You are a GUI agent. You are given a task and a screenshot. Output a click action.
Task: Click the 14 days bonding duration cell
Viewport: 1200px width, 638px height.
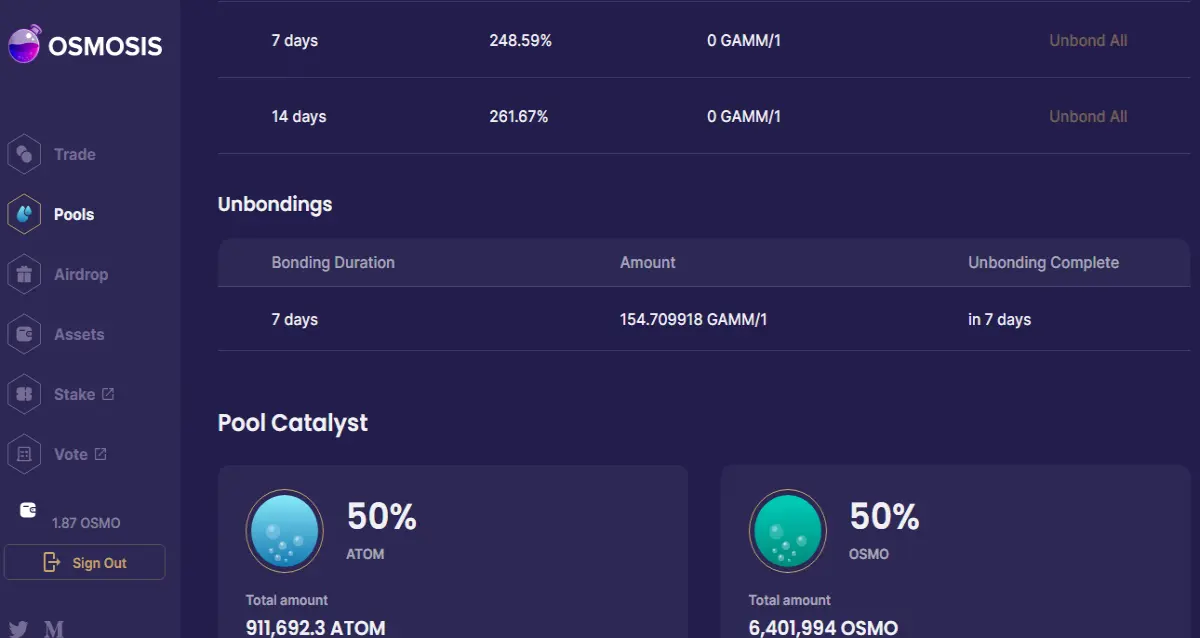(x=299, y=117)
